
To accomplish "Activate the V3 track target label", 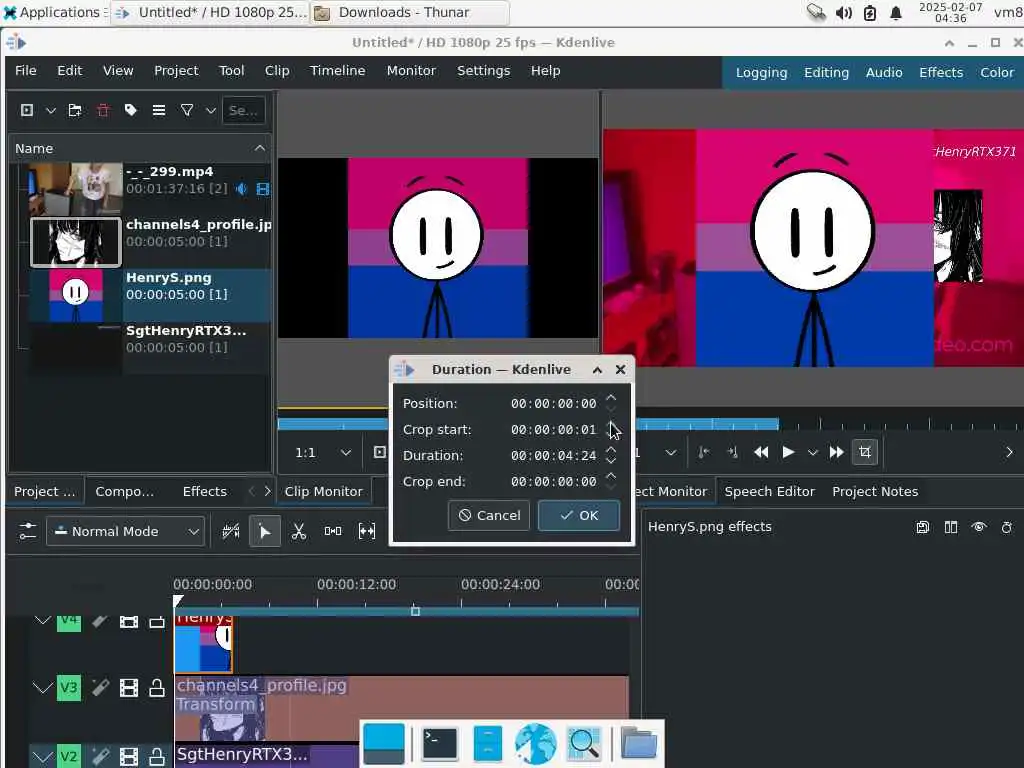I will click(69, 687).
